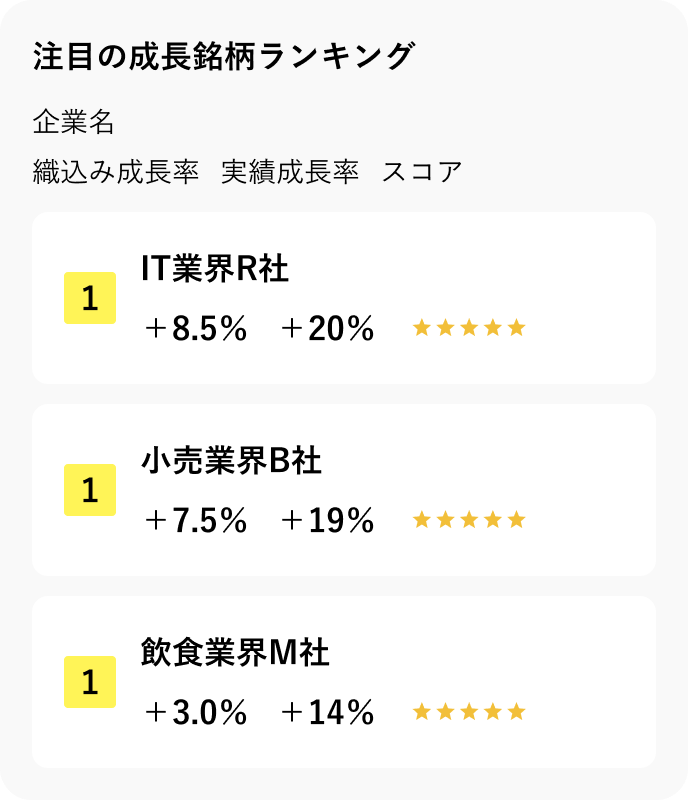Click the +20% actual growth value
This screenshot has width=688, height=800.
(x=327, y=328)
